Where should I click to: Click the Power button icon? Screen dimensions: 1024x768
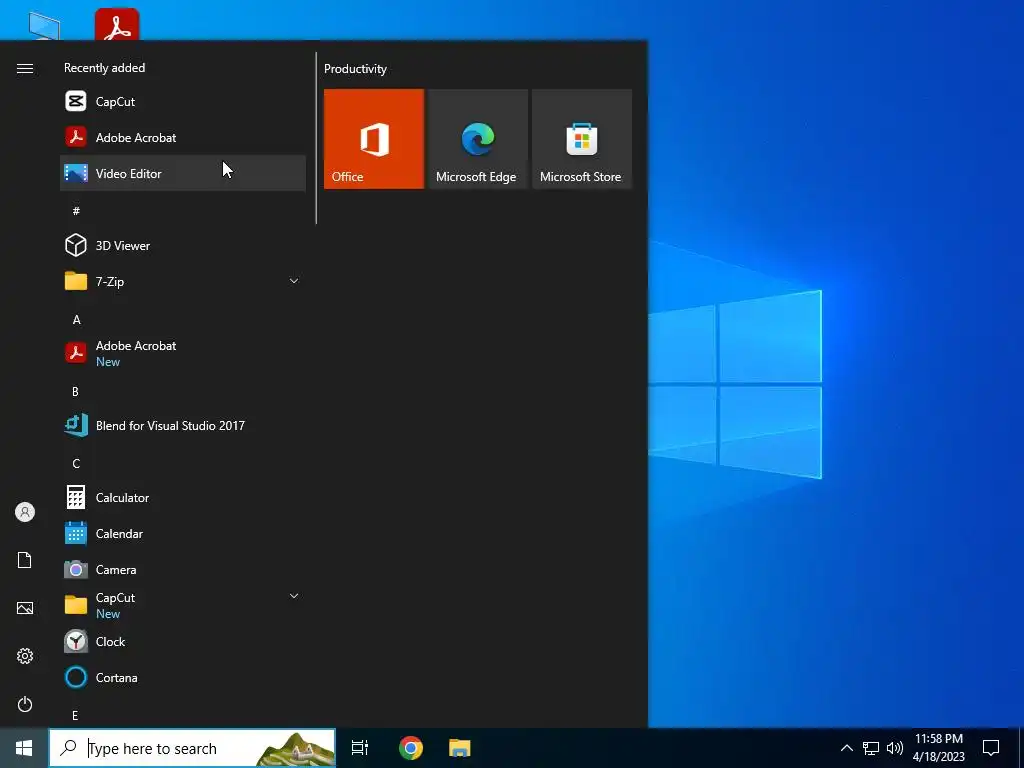coord(25,704)
